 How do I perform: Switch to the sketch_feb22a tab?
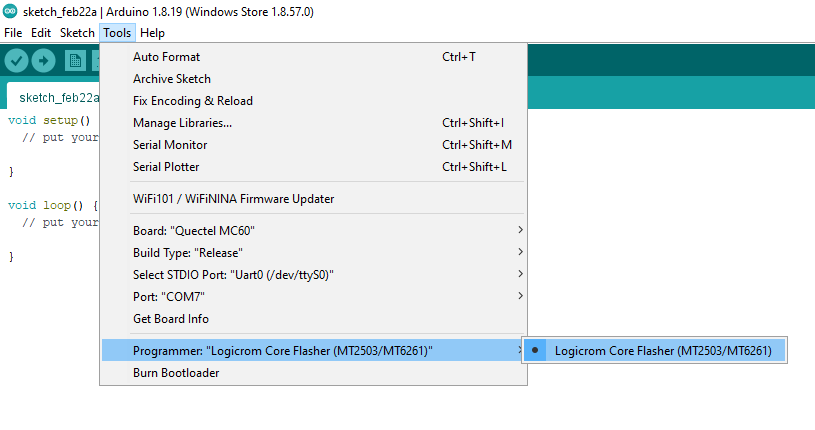coord(53,97)
